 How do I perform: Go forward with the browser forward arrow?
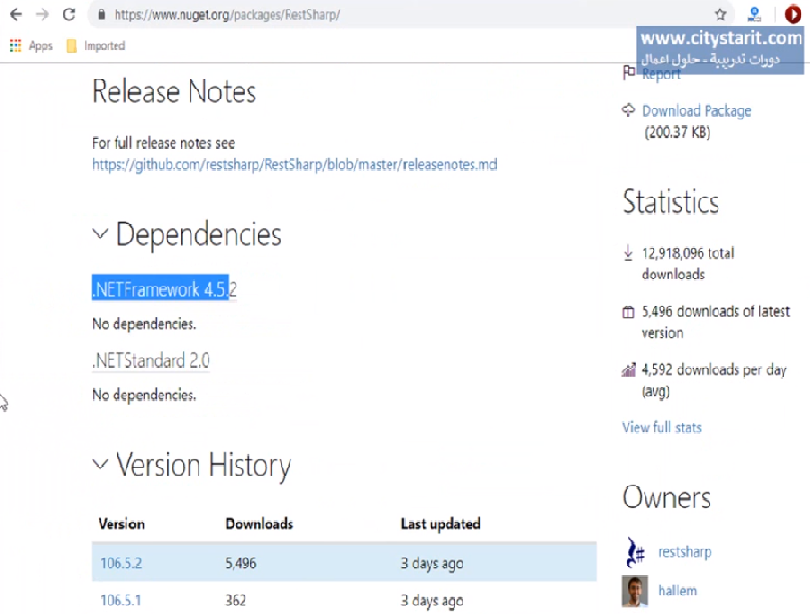click(x=42, y=14)
